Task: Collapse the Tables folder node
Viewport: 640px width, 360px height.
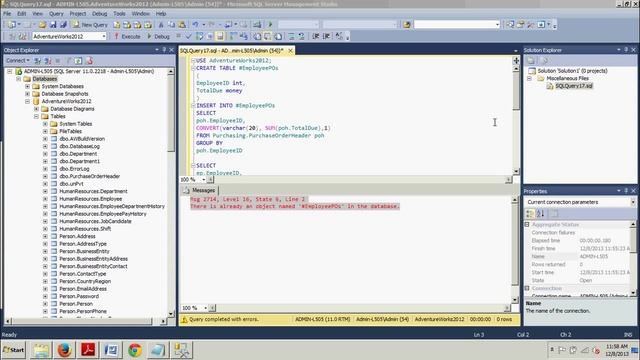Action: pos(36,116)
